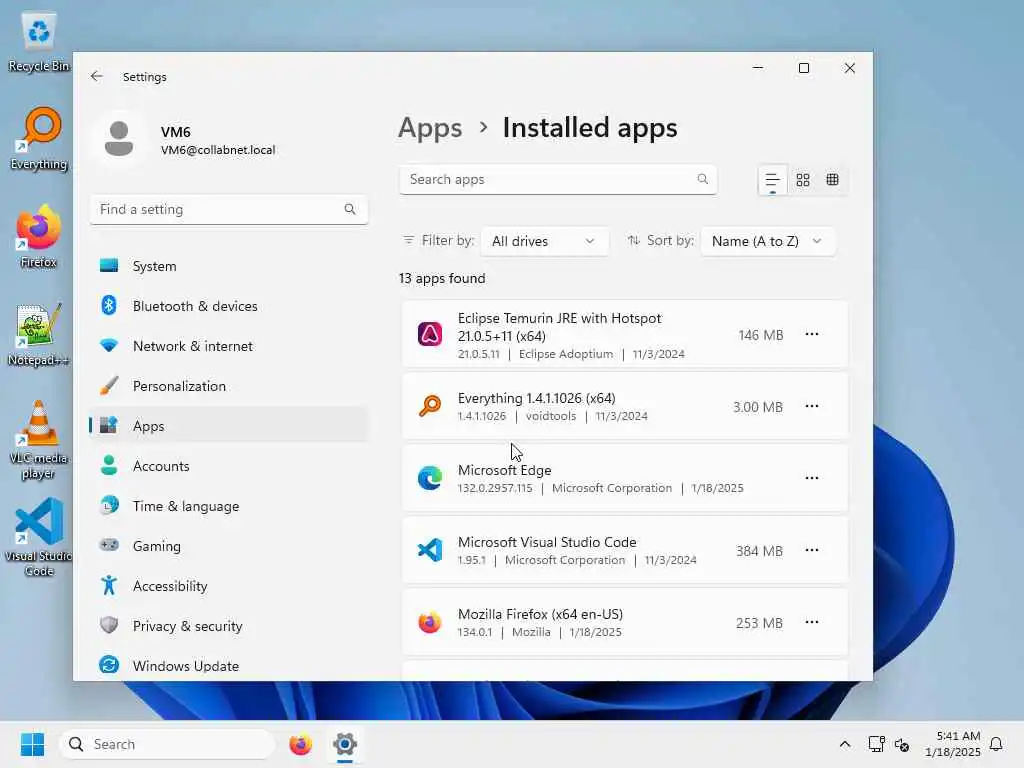Go back using the Settings back arrow

pyautogui.click(x=97, y=76)
